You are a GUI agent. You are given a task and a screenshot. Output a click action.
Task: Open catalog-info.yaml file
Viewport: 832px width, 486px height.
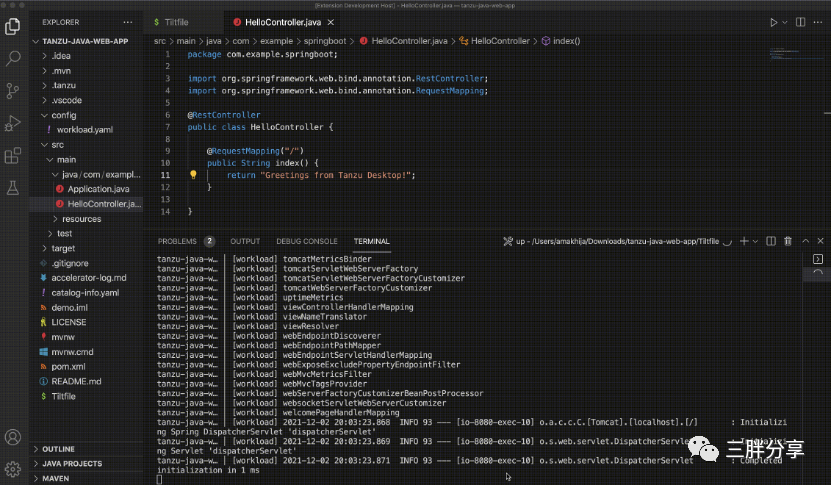pos(86,292)
